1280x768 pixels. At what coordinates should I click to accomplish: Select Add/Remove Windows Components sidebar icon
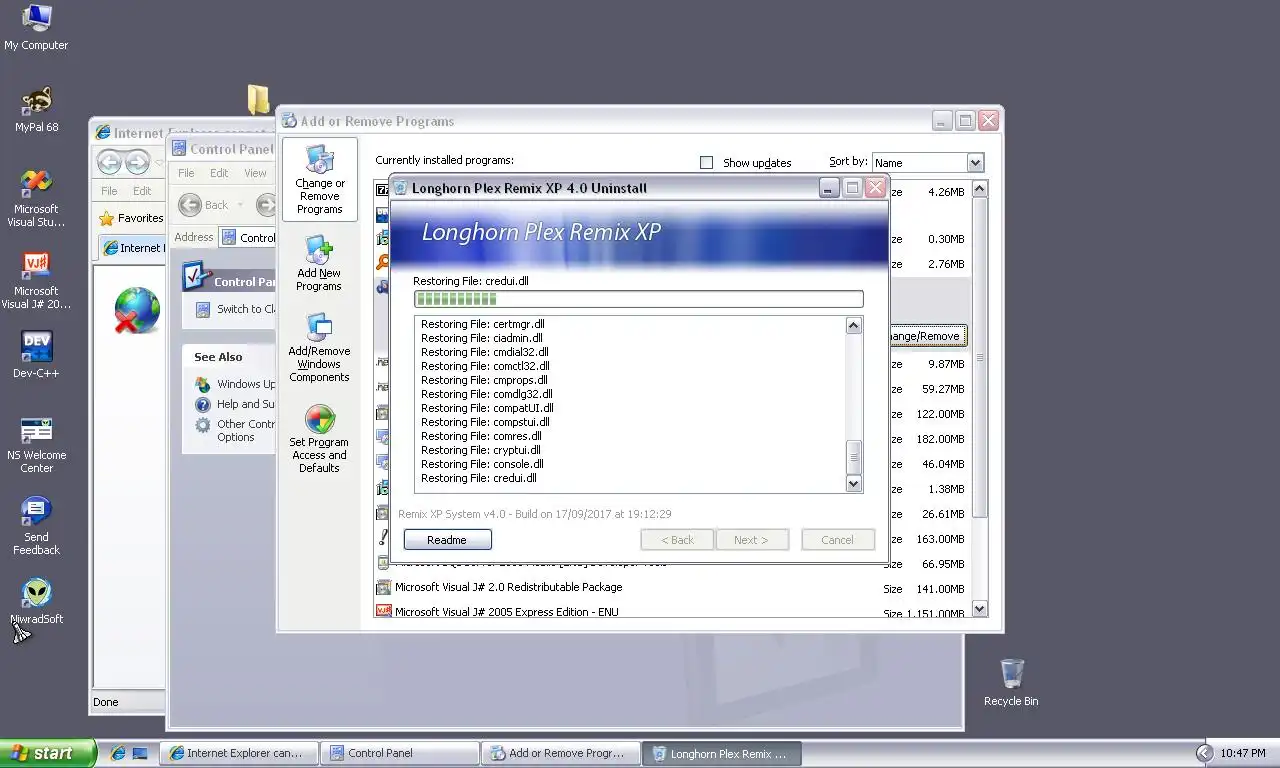point(319,348)
